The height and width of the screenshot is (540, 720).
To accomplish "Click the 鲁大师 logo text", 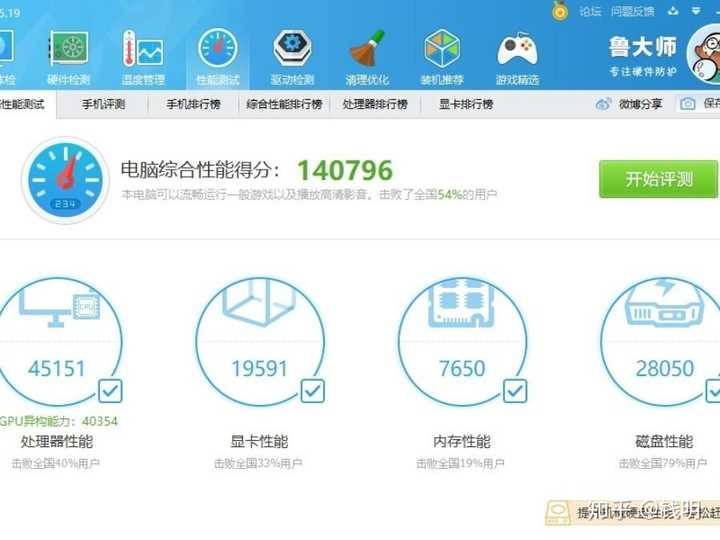I will point(642,47).
